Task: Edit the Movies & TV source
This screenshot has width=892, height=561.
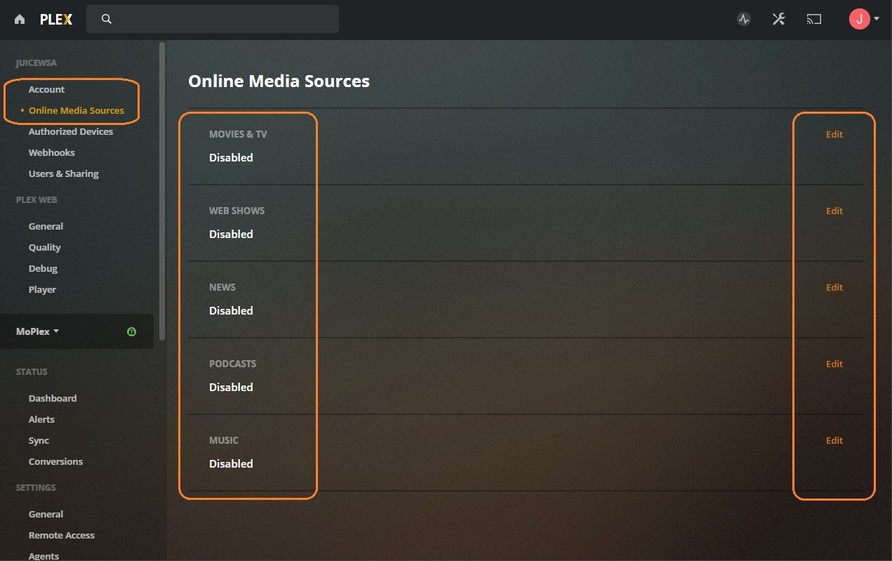Action: [x=834, y=134]
